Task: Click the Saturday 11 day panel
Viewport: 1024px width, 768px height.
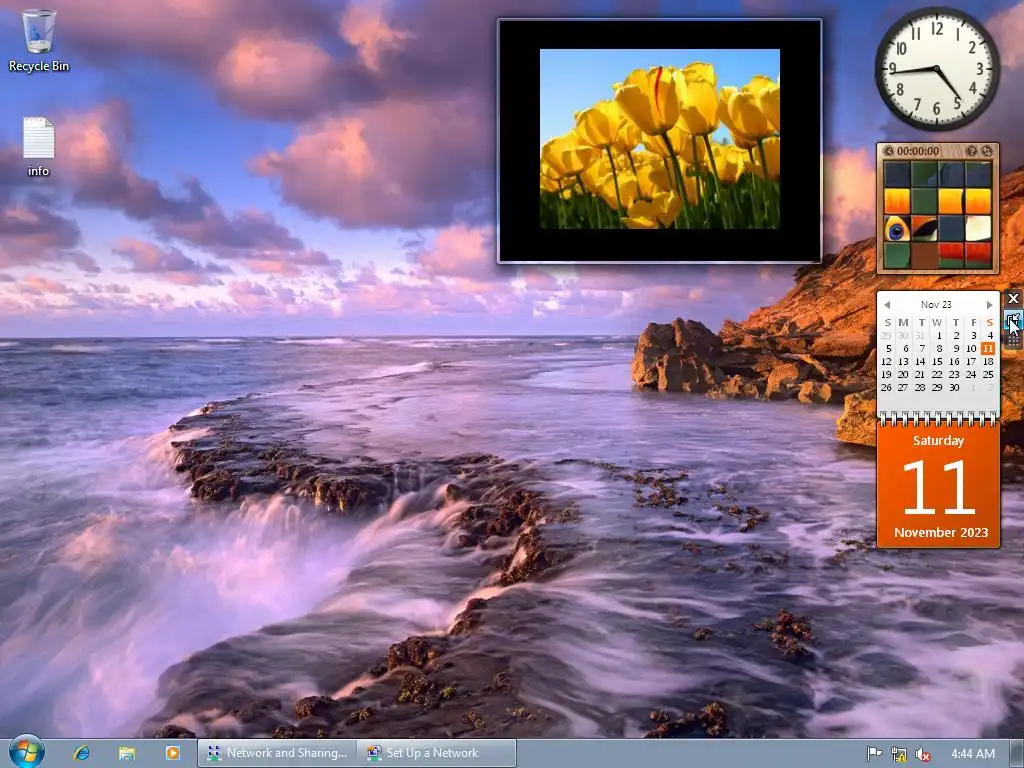Action: (x=938, y=486)
